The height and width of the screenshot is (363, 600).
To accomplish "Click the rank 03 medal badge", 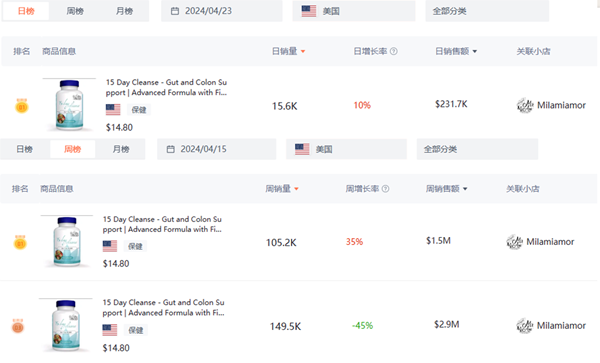I will (18, 326).
